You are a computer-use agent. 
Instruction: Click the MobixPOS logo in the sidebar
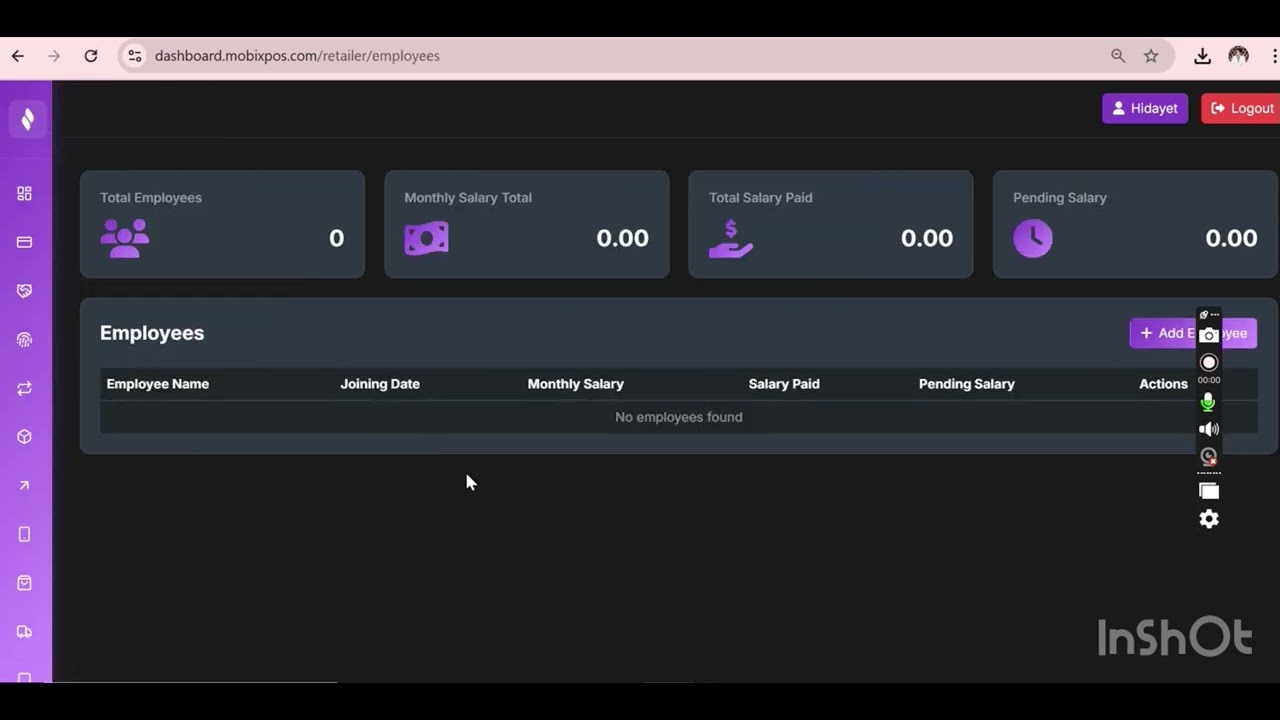(27, 119)
